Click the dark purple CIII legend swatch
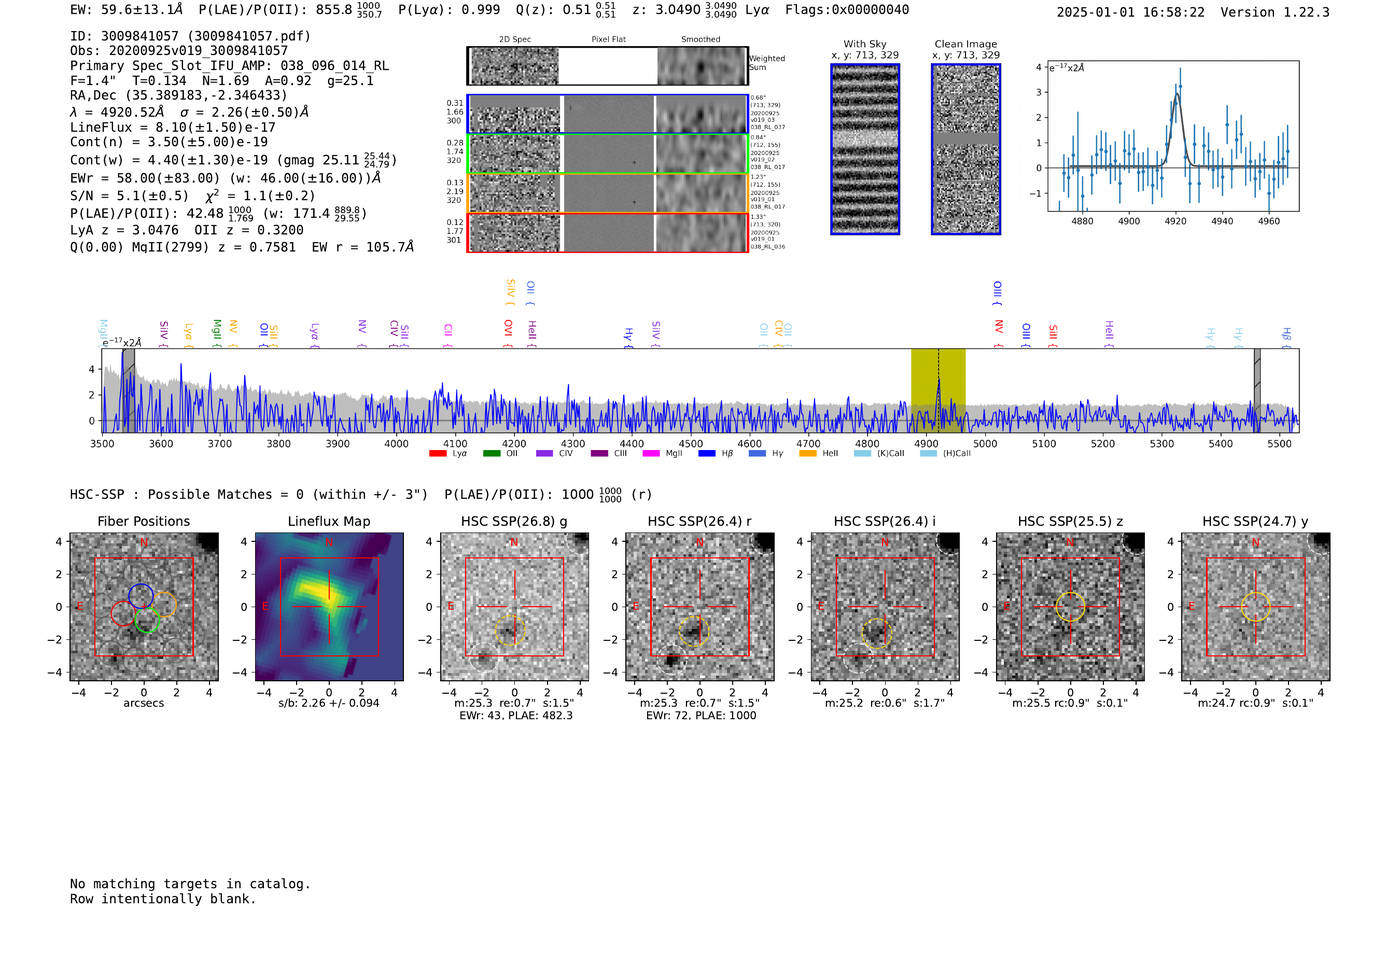This screenshot has width=1400, height=953. click(x=599, y=454)
